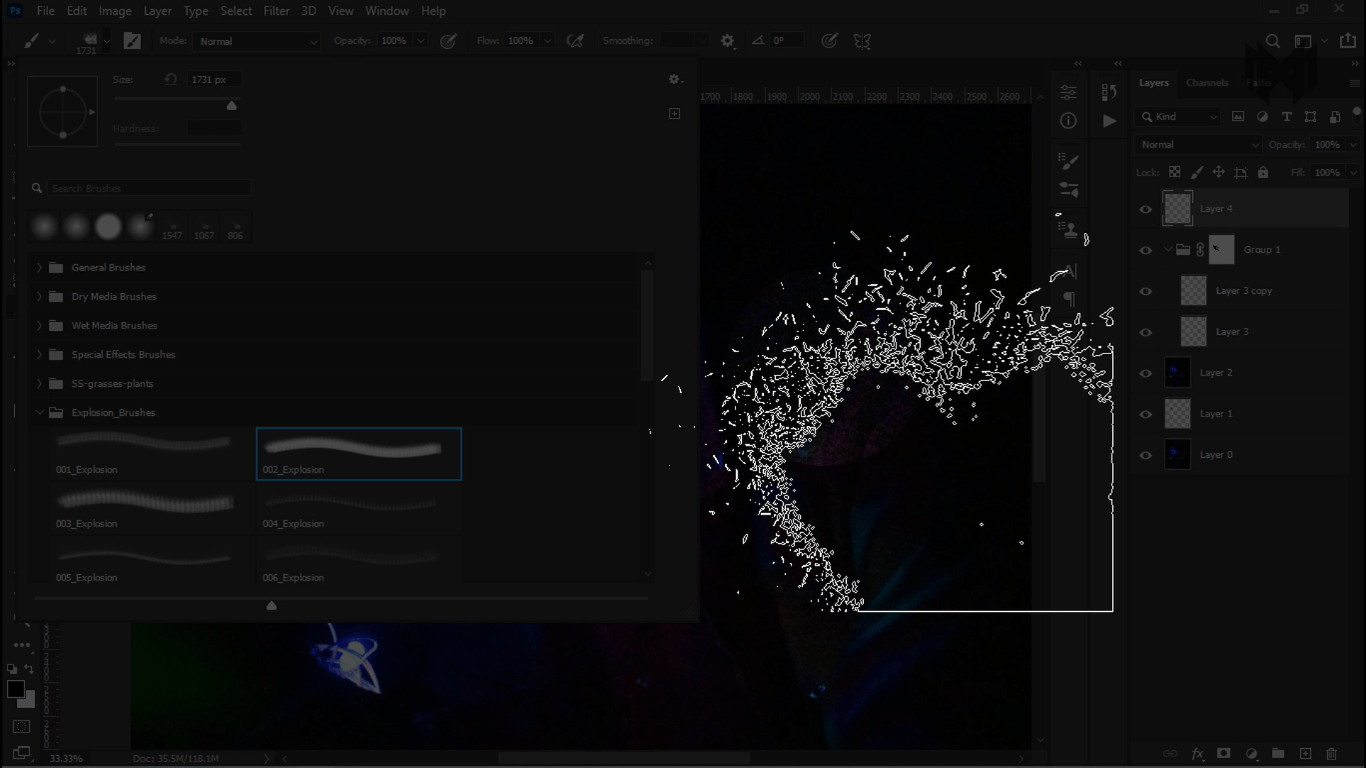Filter layers by type layers icon

click(x=1286, y=117)
